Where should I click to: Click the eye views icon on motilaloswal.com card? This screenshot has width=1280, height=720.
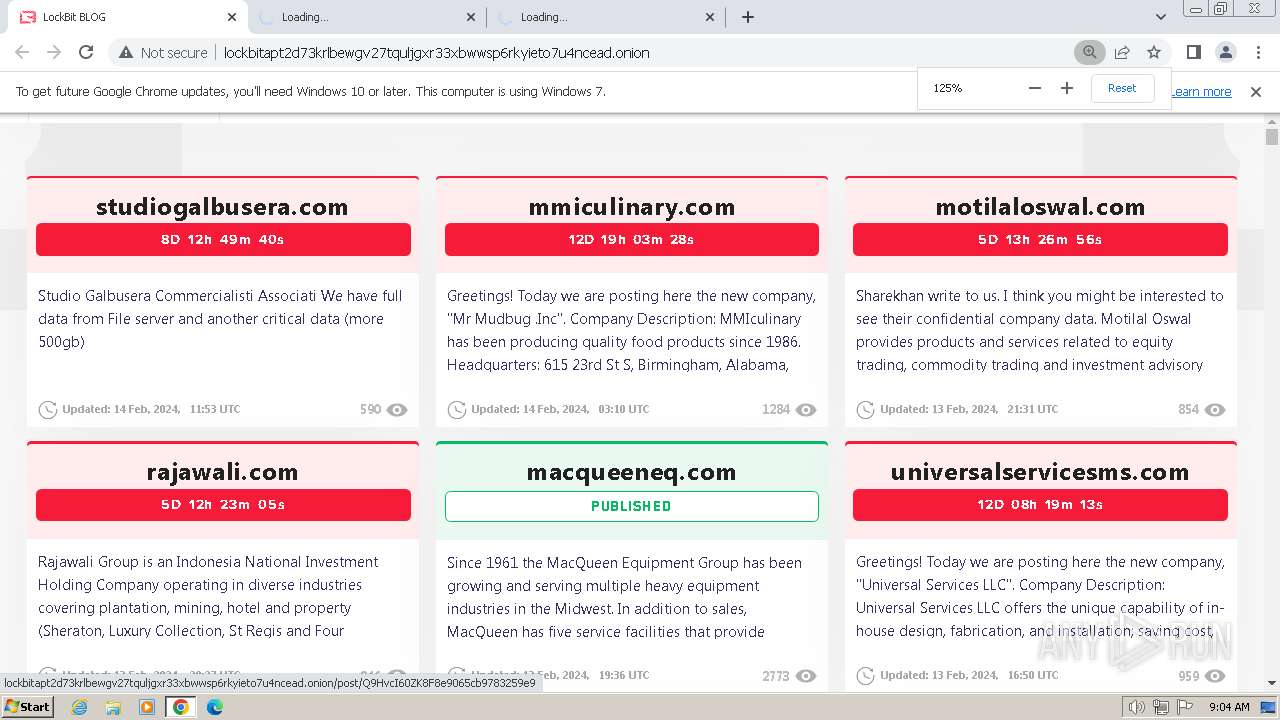coord(1215,410)
